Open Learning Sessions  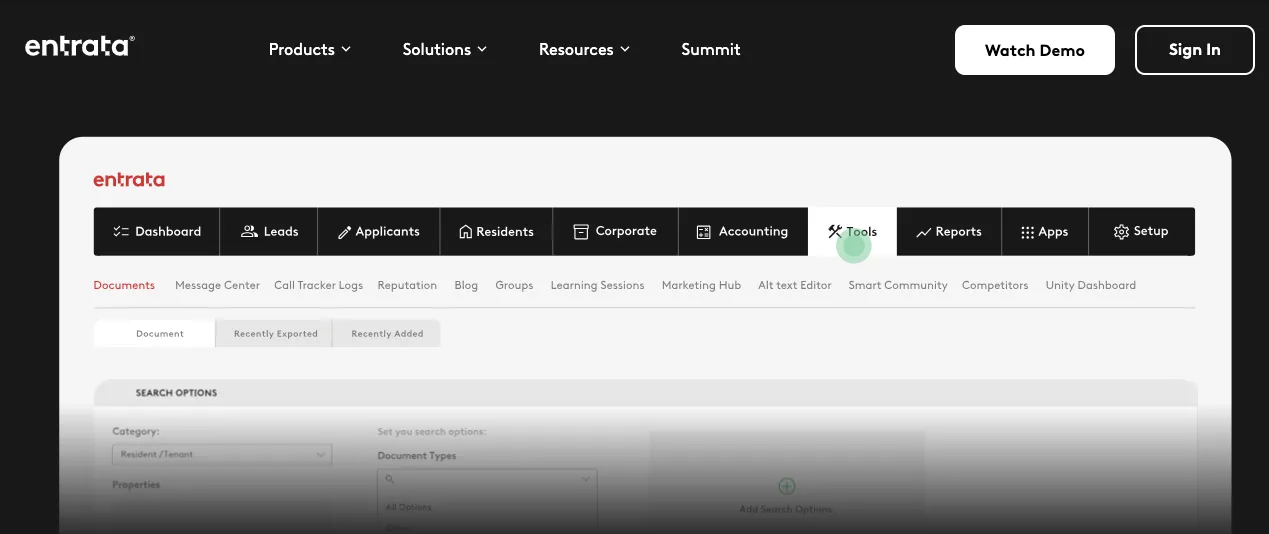click(597, 285)
